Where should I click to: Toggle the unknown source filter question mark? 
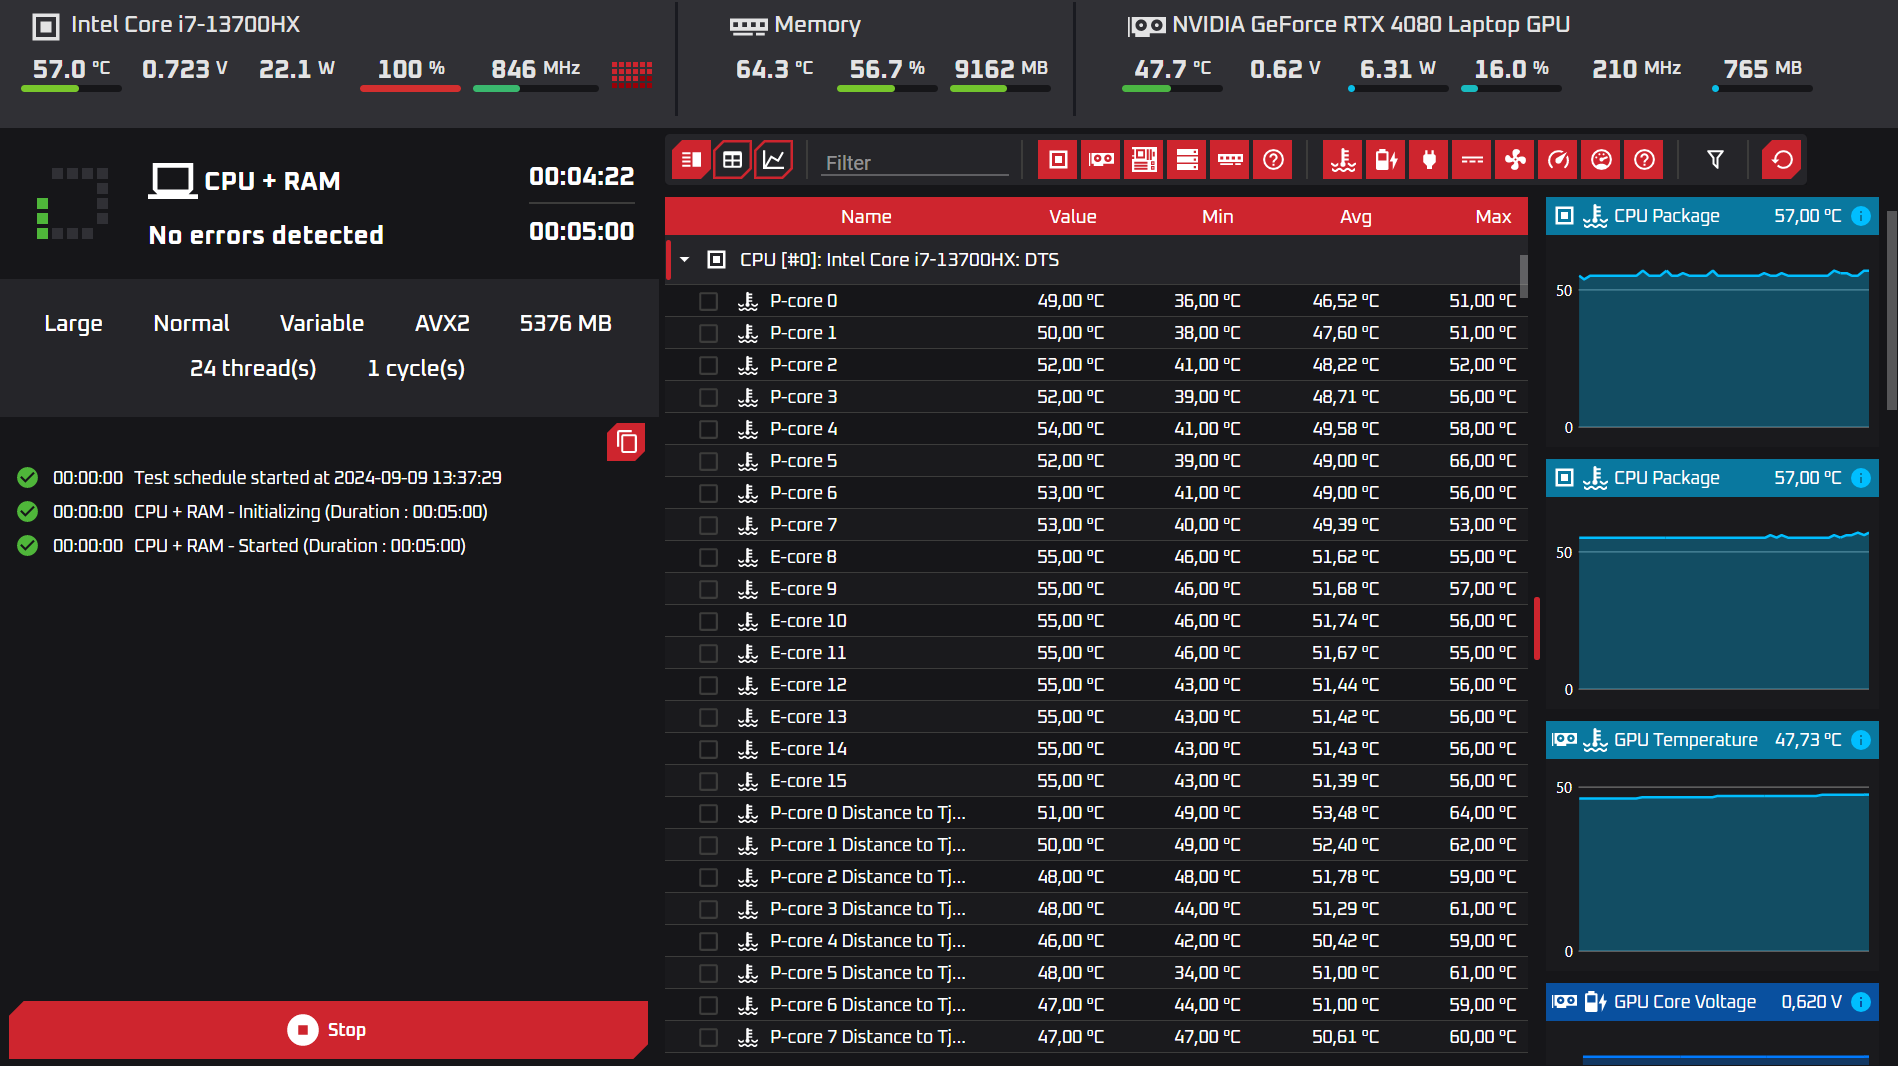tap(1273, 160)
